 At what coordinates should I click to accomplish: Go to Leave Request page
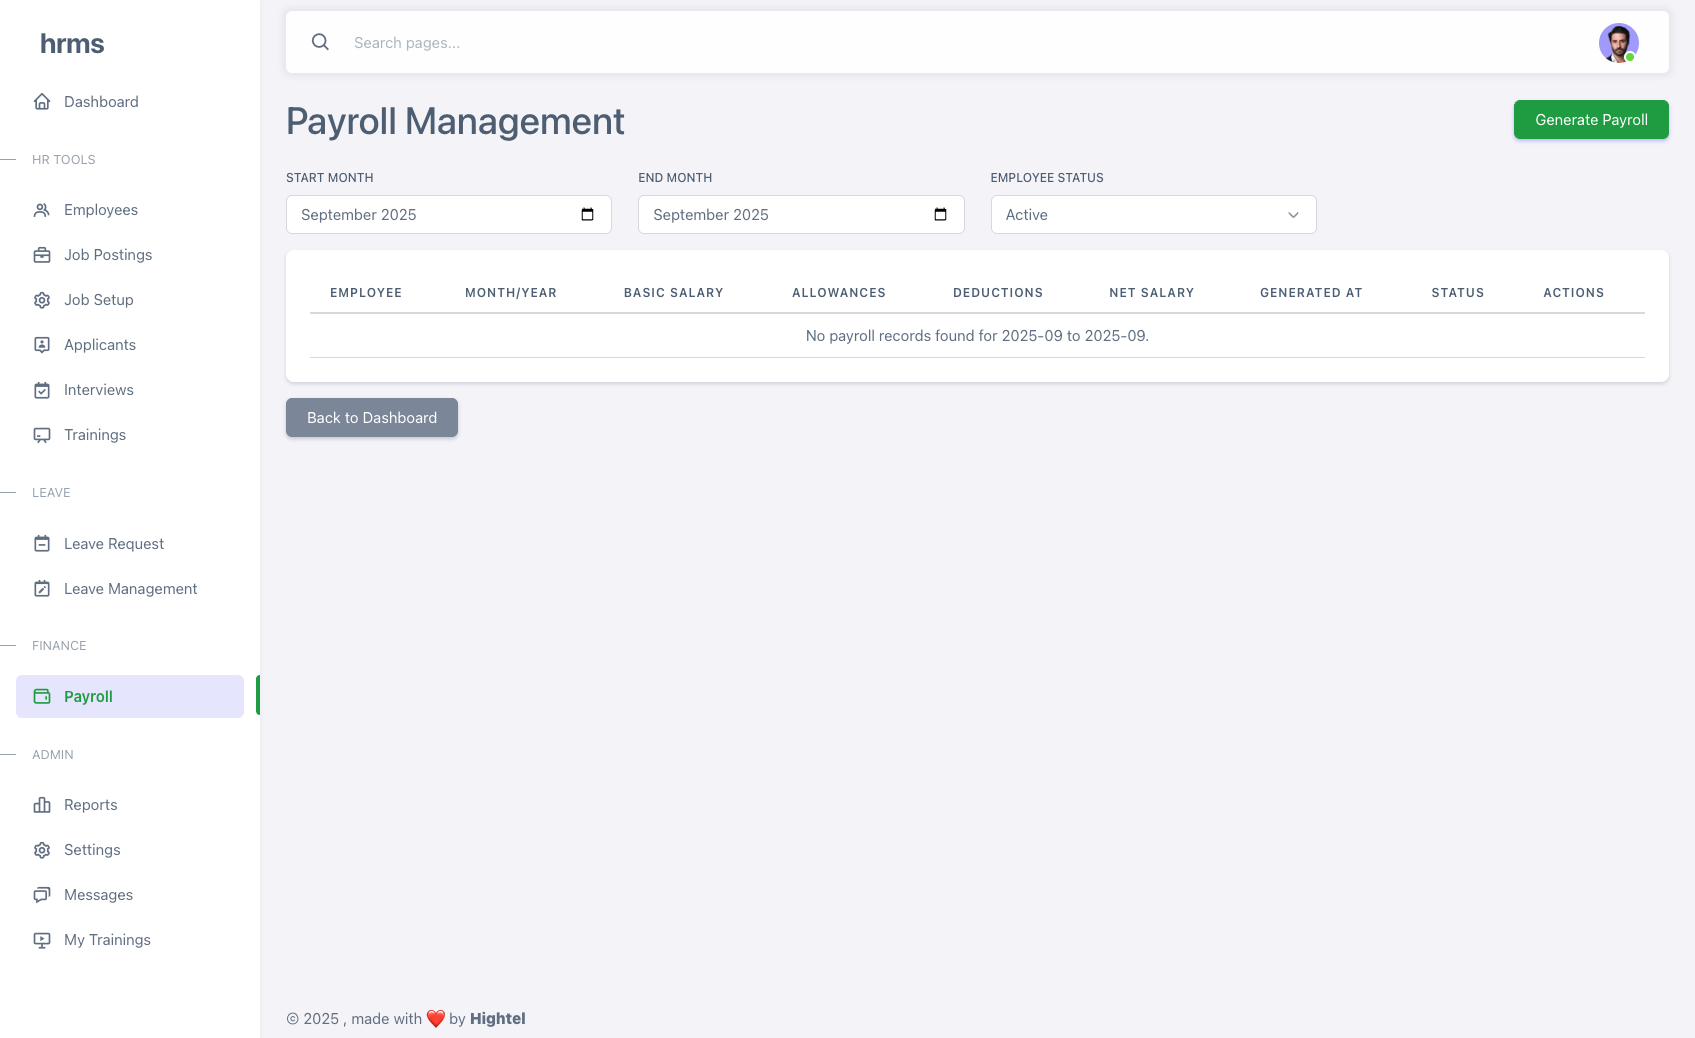pyautogui.click(x=113, y=544)
